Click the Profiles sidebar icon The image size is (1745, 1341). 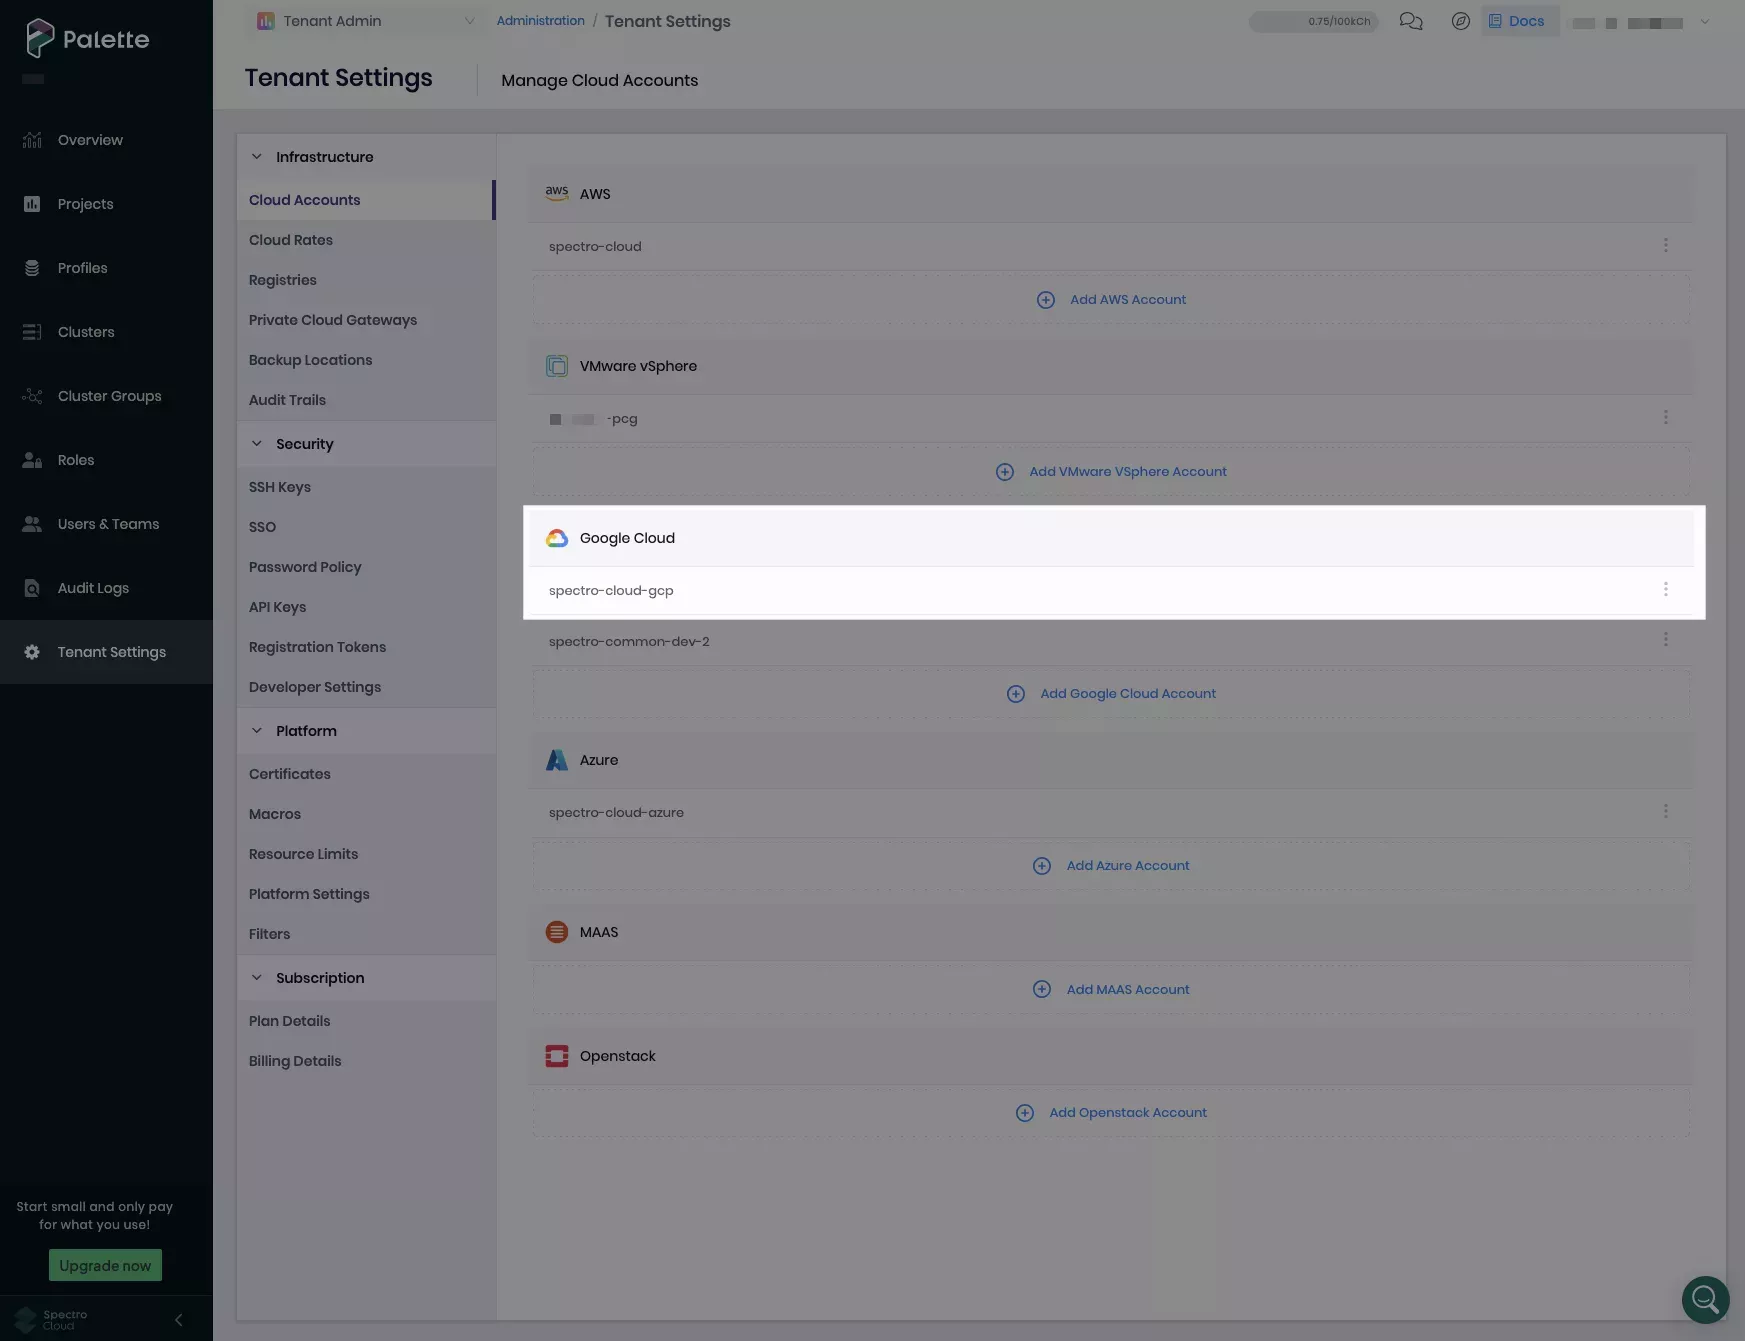pyautogui.click(x=32, y=268)
